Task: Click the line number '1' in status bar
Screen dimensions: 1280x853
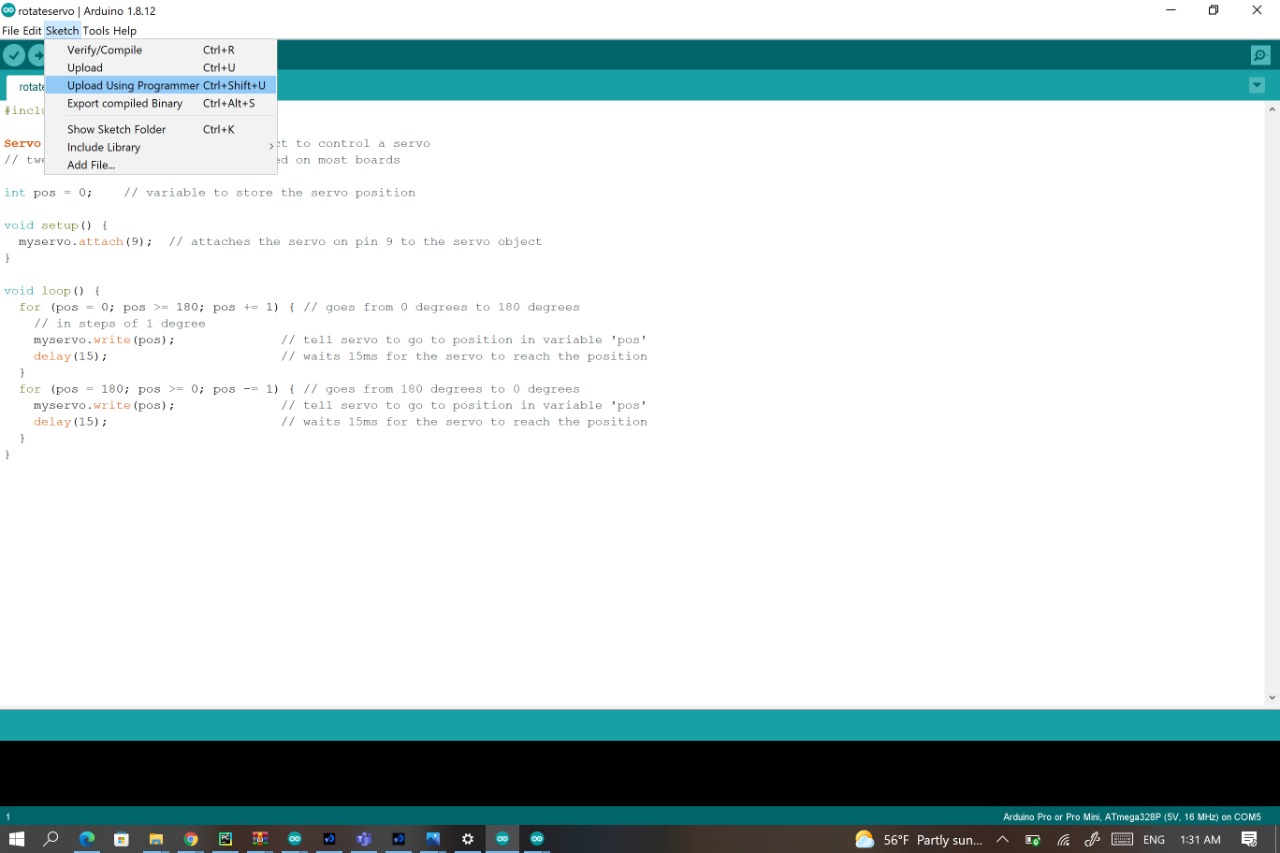Action: [x=8, y=817]
